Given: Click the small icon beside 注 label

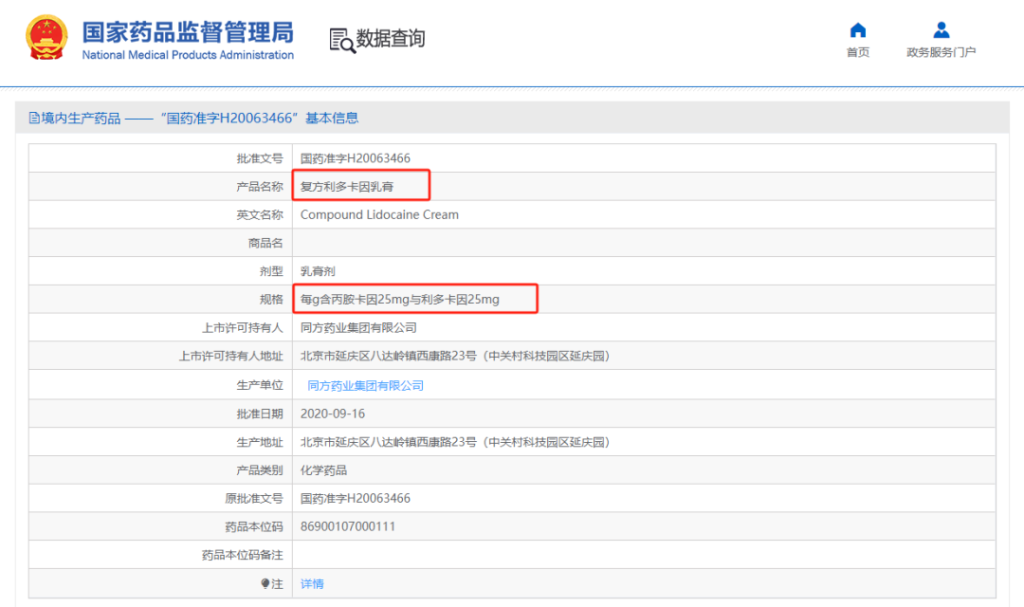Looking at the screenshot, I should point(265,583).
